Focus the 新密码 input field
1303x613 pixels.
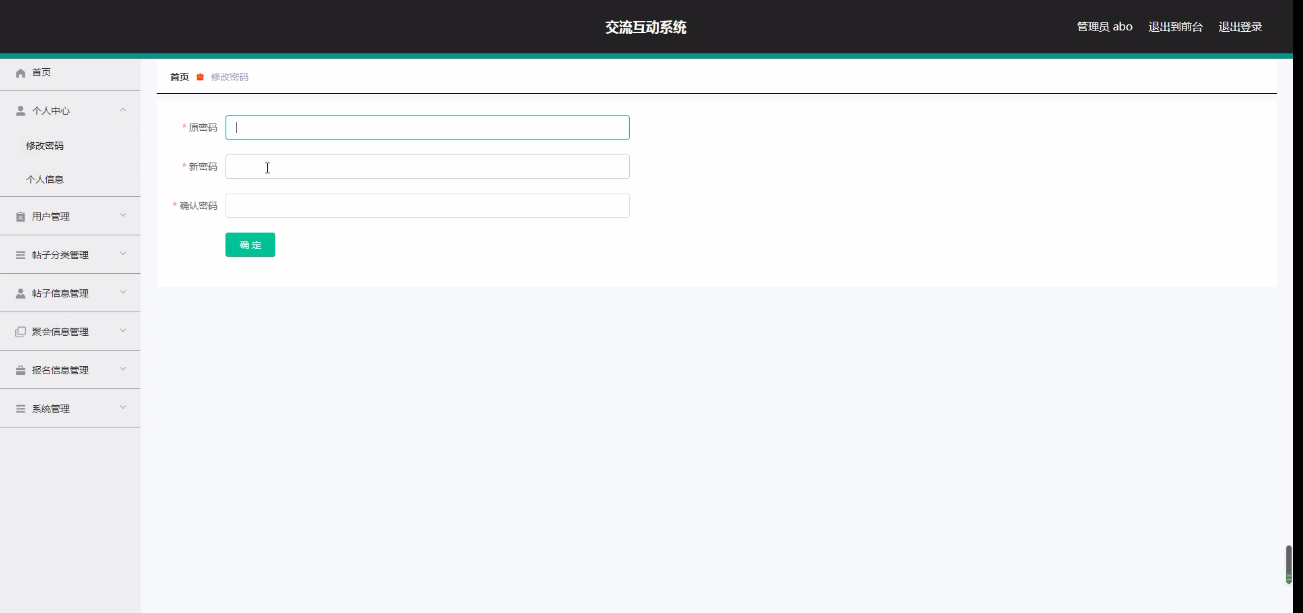(427, 167)
